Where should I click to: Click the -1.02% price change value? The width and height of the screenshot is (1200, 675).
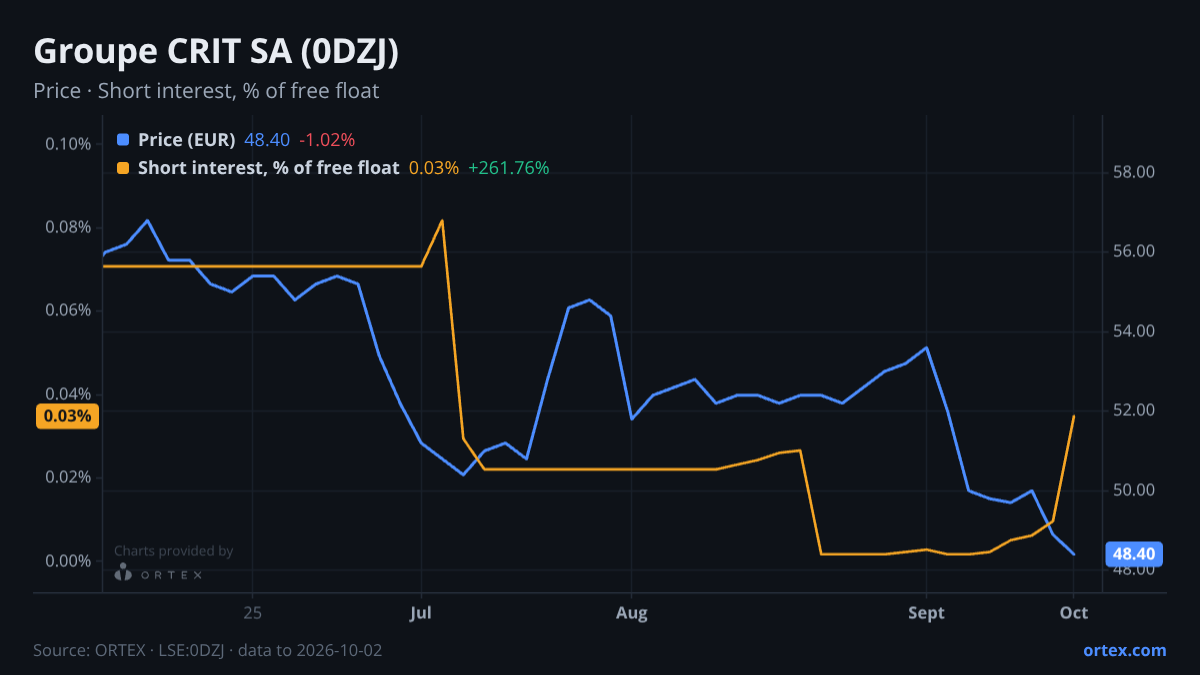click(x=327, y=139)
